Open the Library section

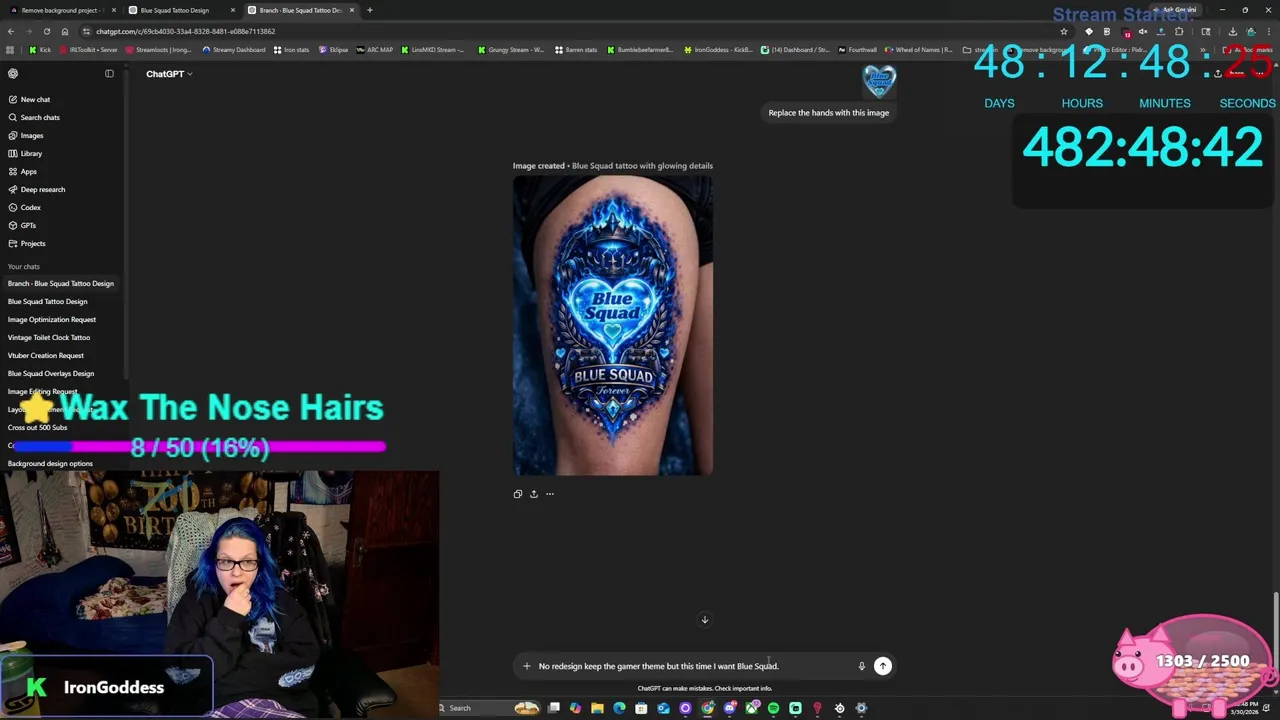coord(25,153)
